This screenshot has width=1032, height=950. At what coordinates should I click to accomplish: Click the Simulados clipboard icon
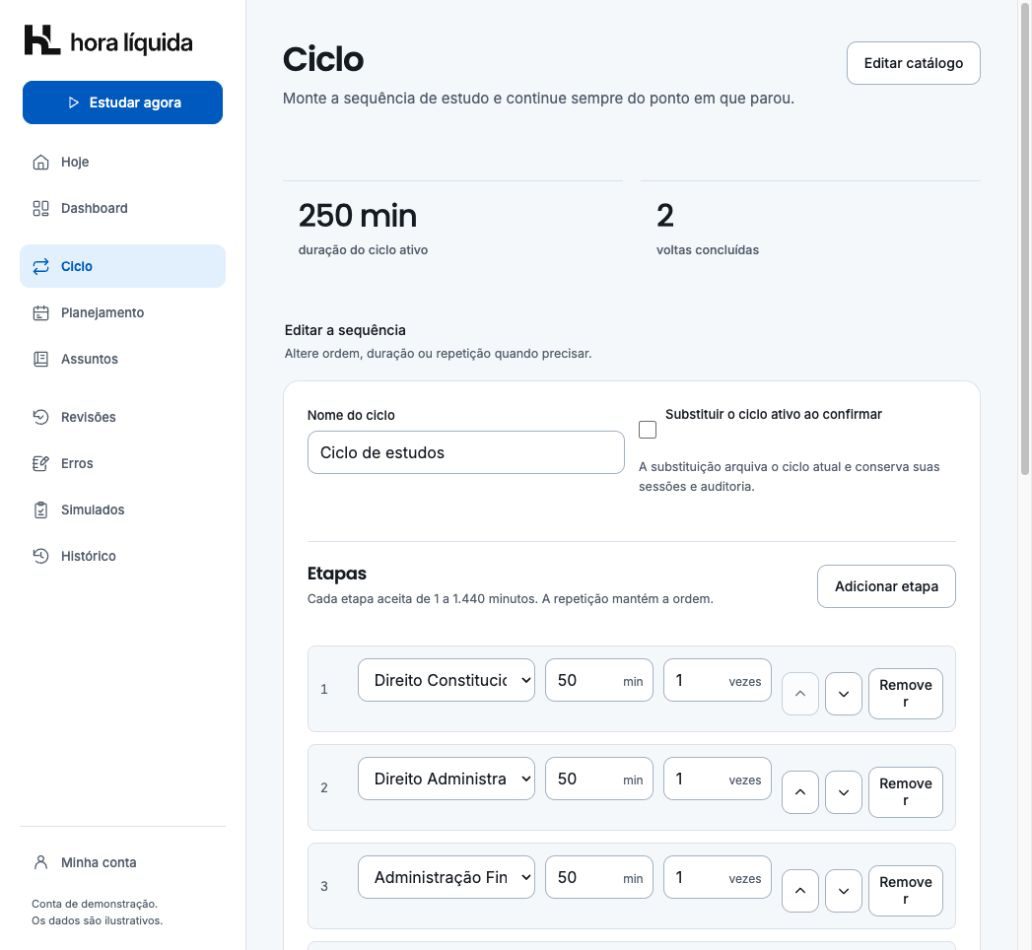point(41,510)
